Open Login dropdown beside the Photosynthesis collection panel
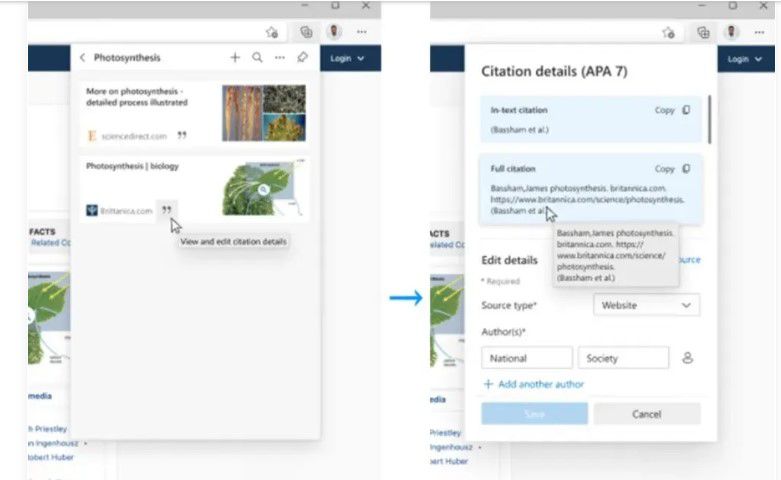Viewport: 781px width, 480px height. pos(347,59)
